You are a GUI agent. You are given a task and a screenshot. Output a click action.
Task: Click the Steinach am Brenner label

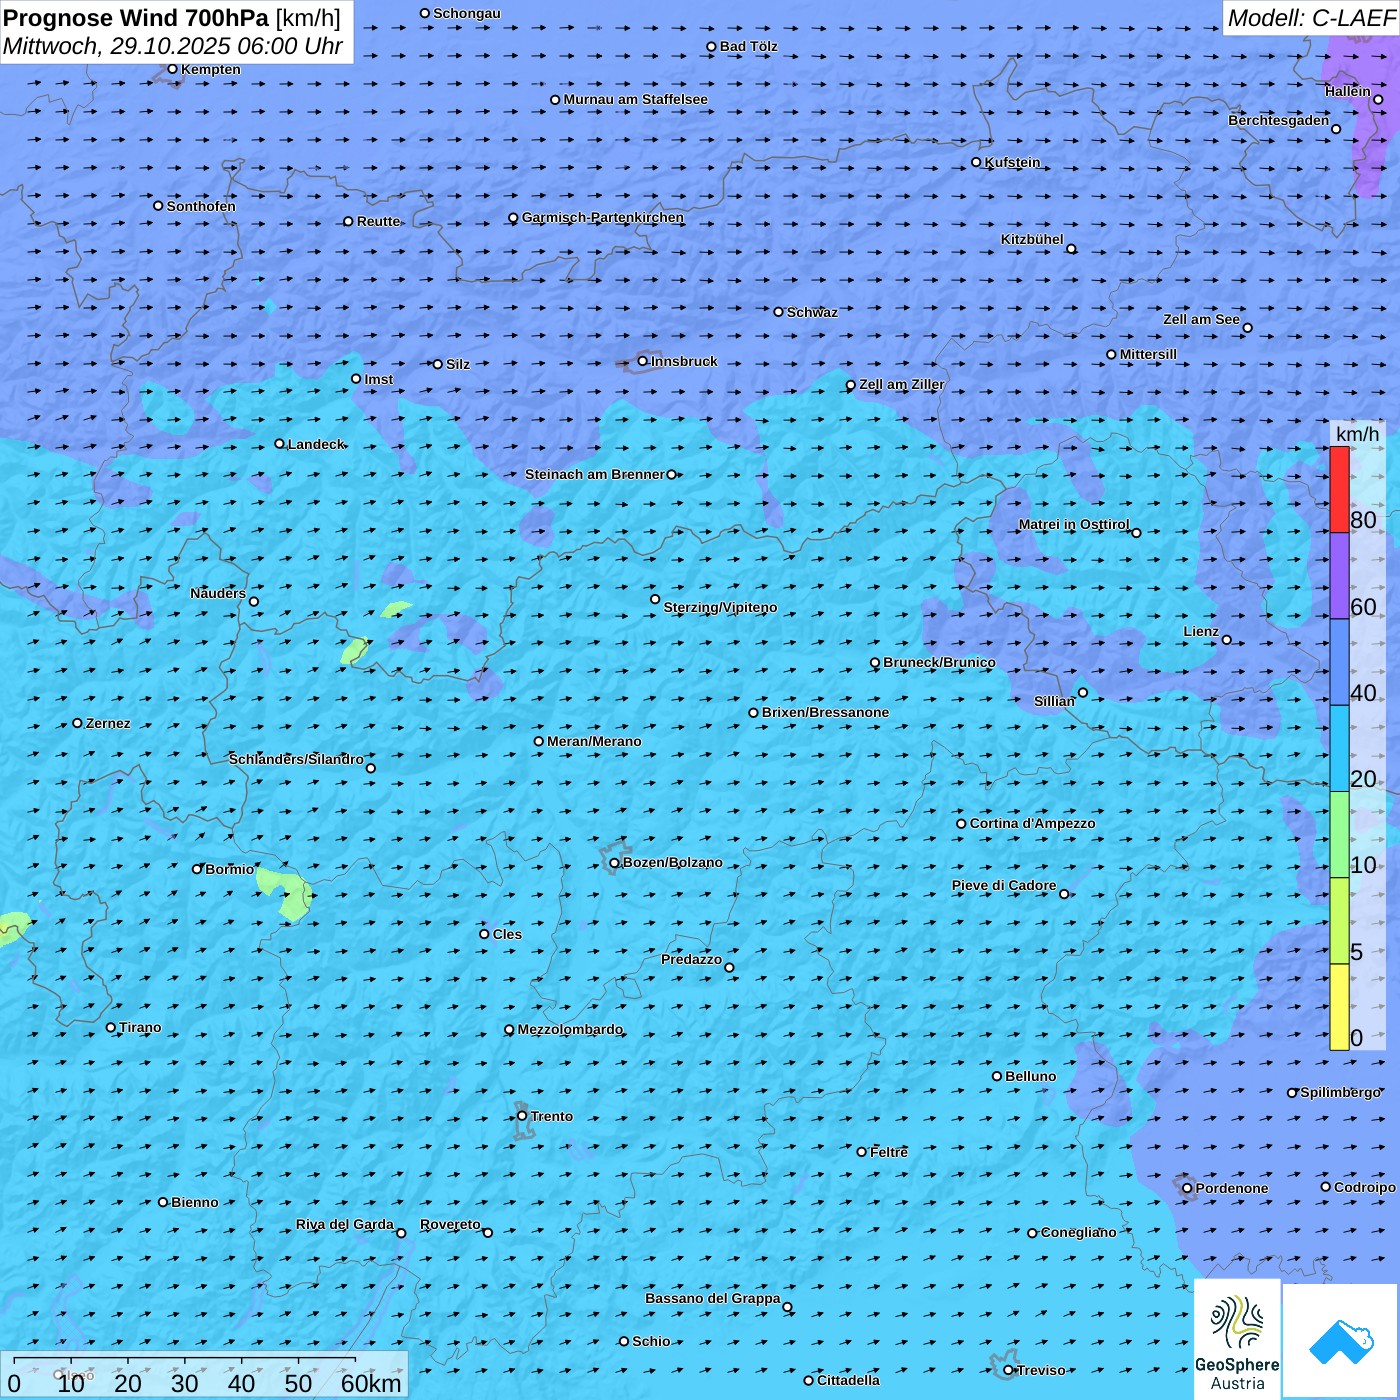pyautogui.click(x=595, y=474)
